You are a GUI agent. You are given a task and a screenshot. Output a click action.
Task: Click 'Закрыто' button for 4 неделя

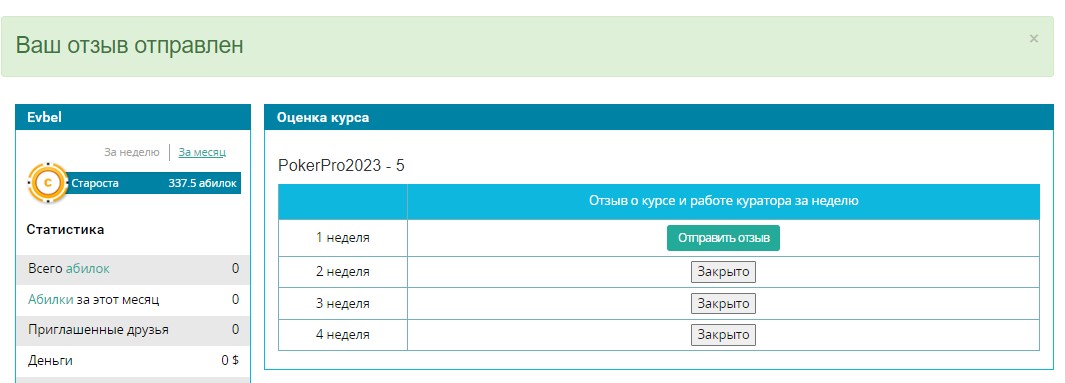tap(723, 334)
